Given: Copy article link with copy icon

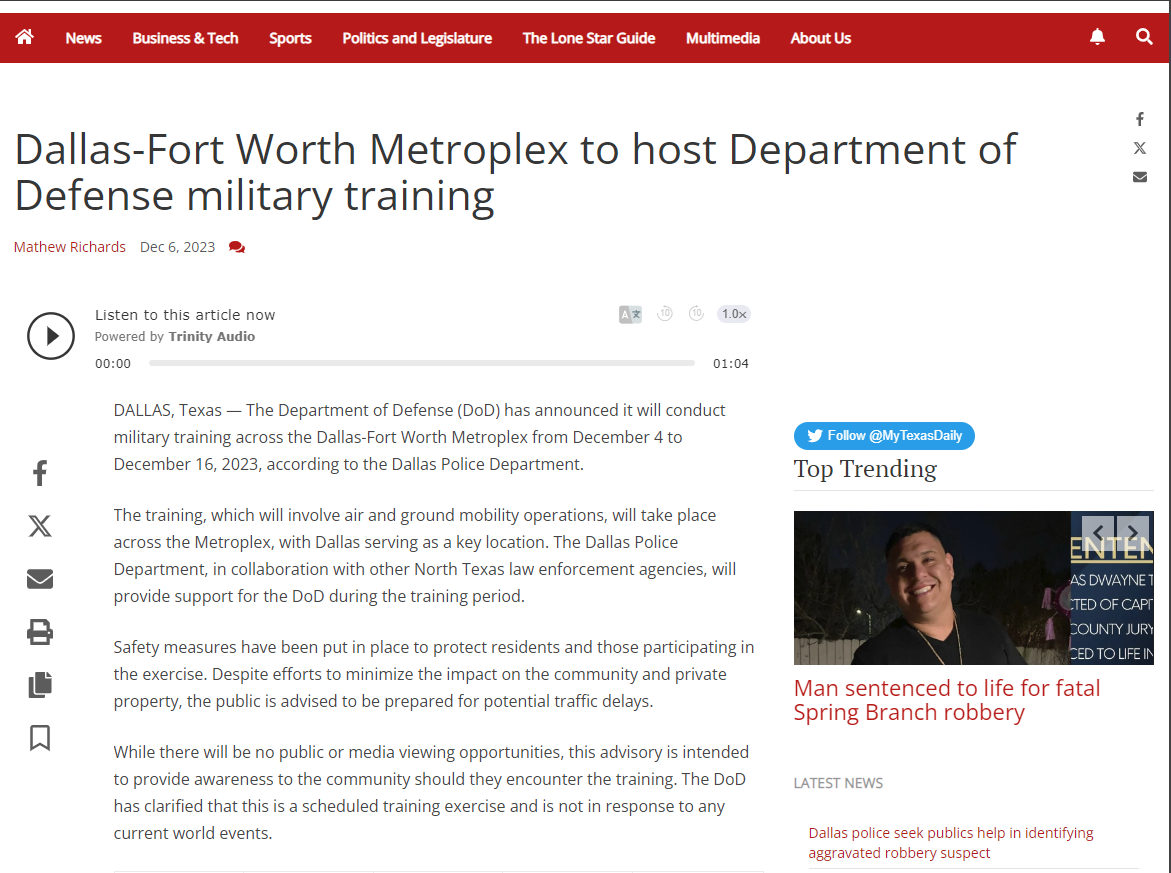Looking at the screenshot, I should 40,685.
